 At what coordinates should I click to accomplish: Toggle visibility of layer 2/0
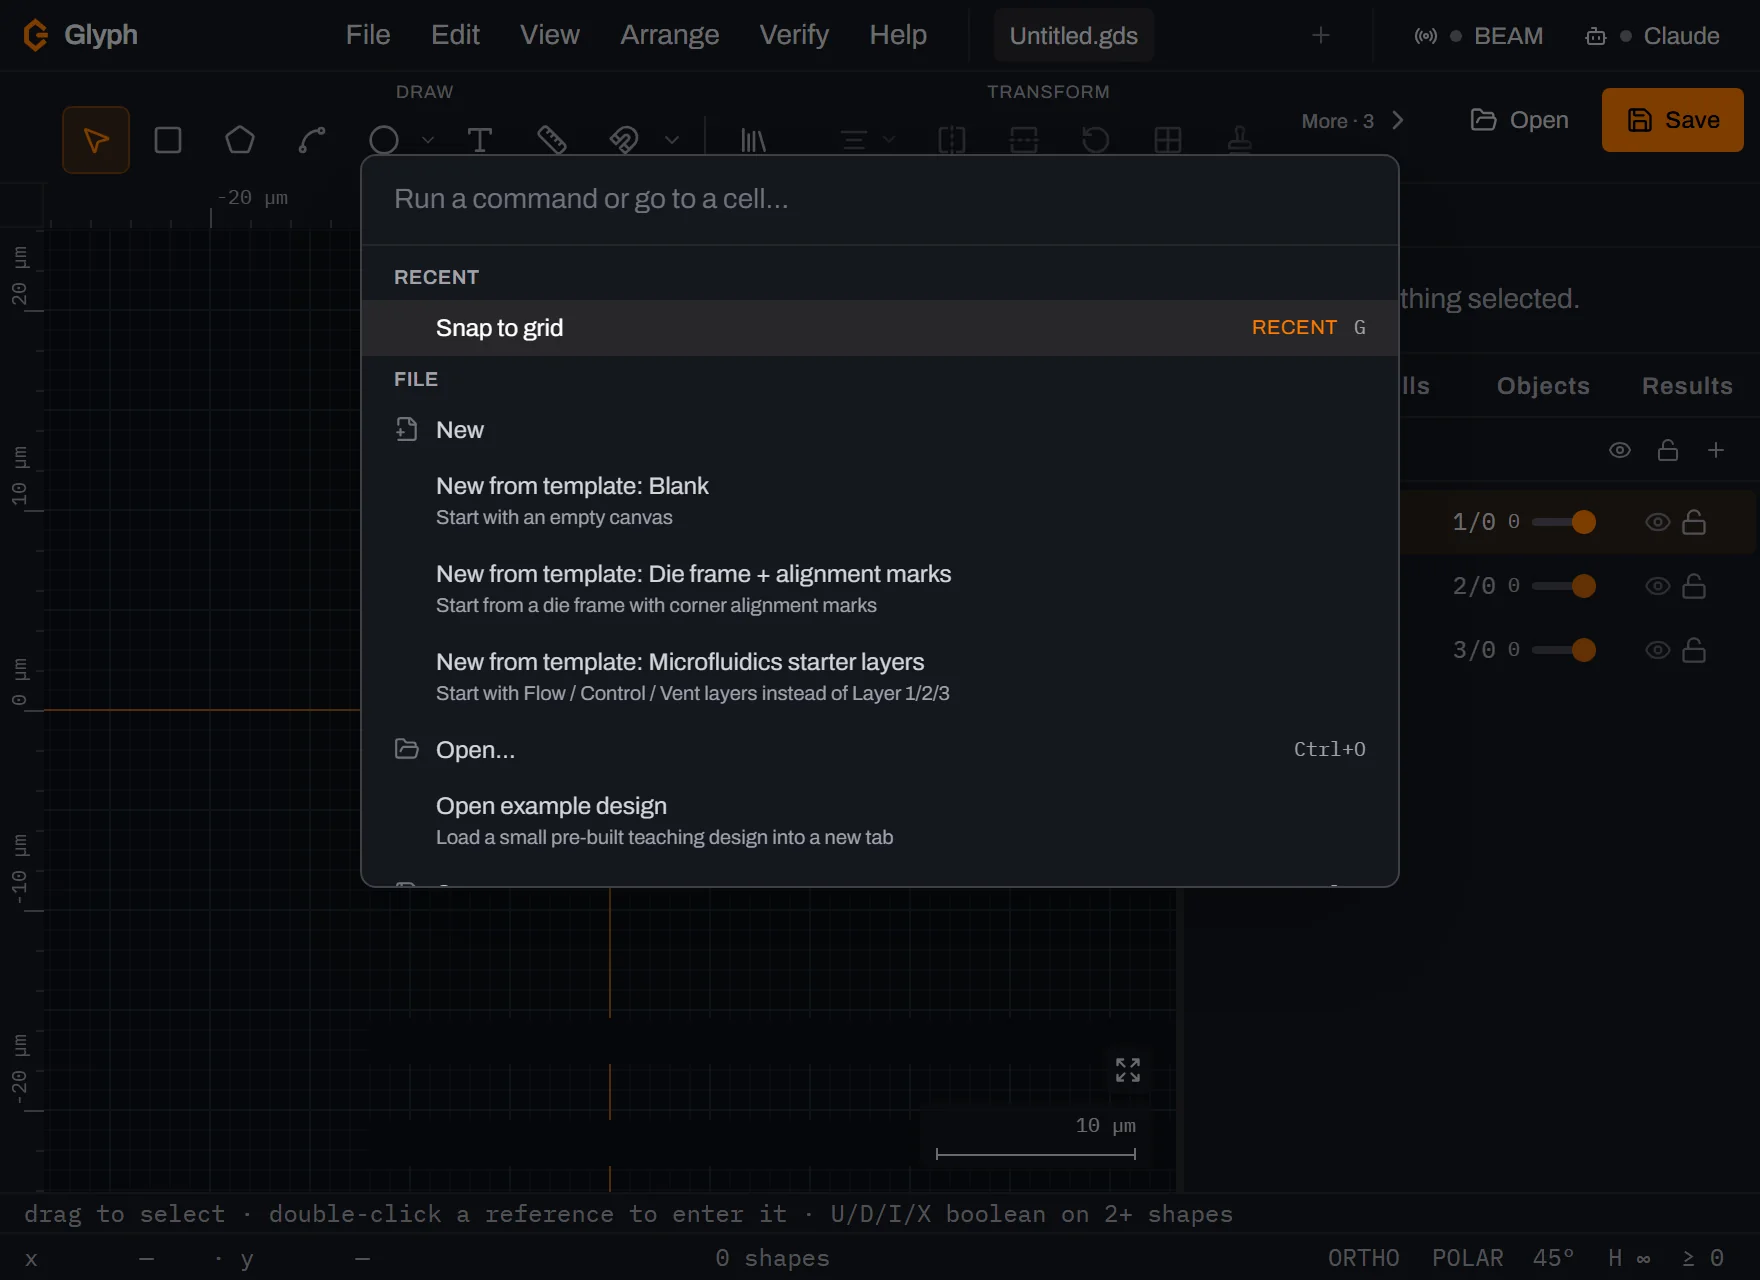pos(1658,586)
